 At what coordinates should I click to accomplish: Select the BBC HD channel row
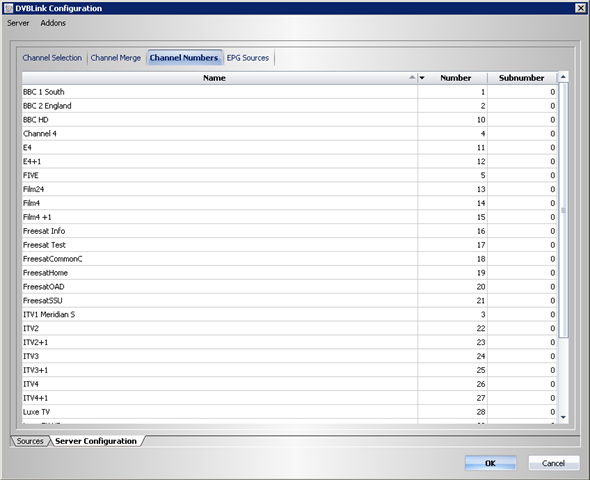(x=289, y=120)
